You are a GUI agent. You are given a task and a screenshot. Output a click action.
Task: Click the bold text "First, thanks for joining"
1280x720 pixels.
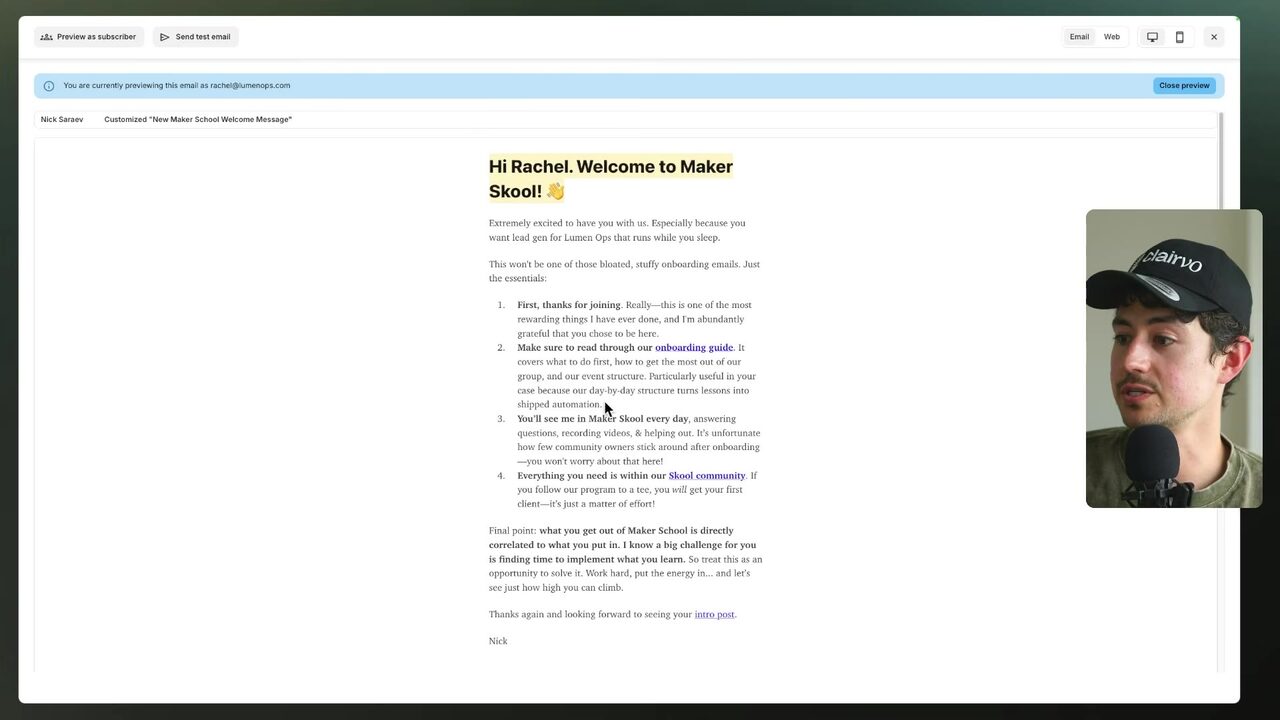tap(569, 305)
